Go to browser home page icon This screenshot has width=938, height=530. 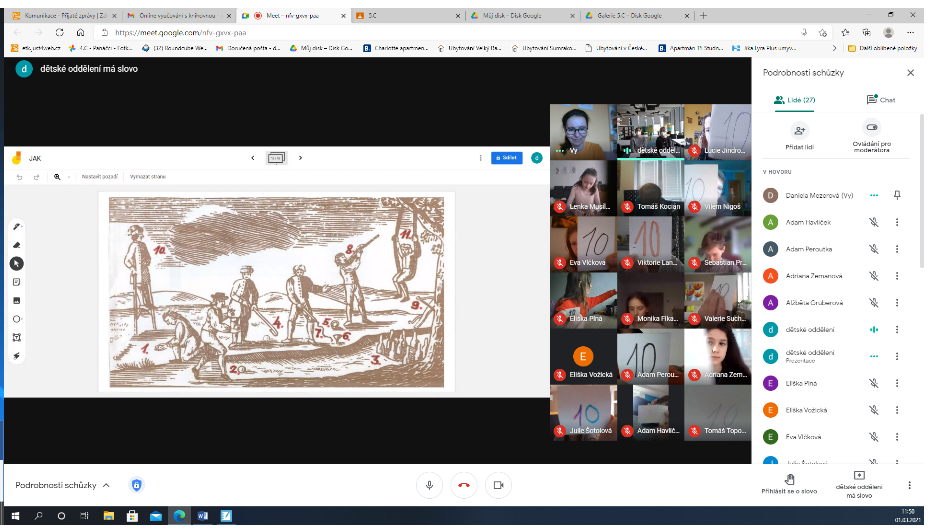[80, 32]
